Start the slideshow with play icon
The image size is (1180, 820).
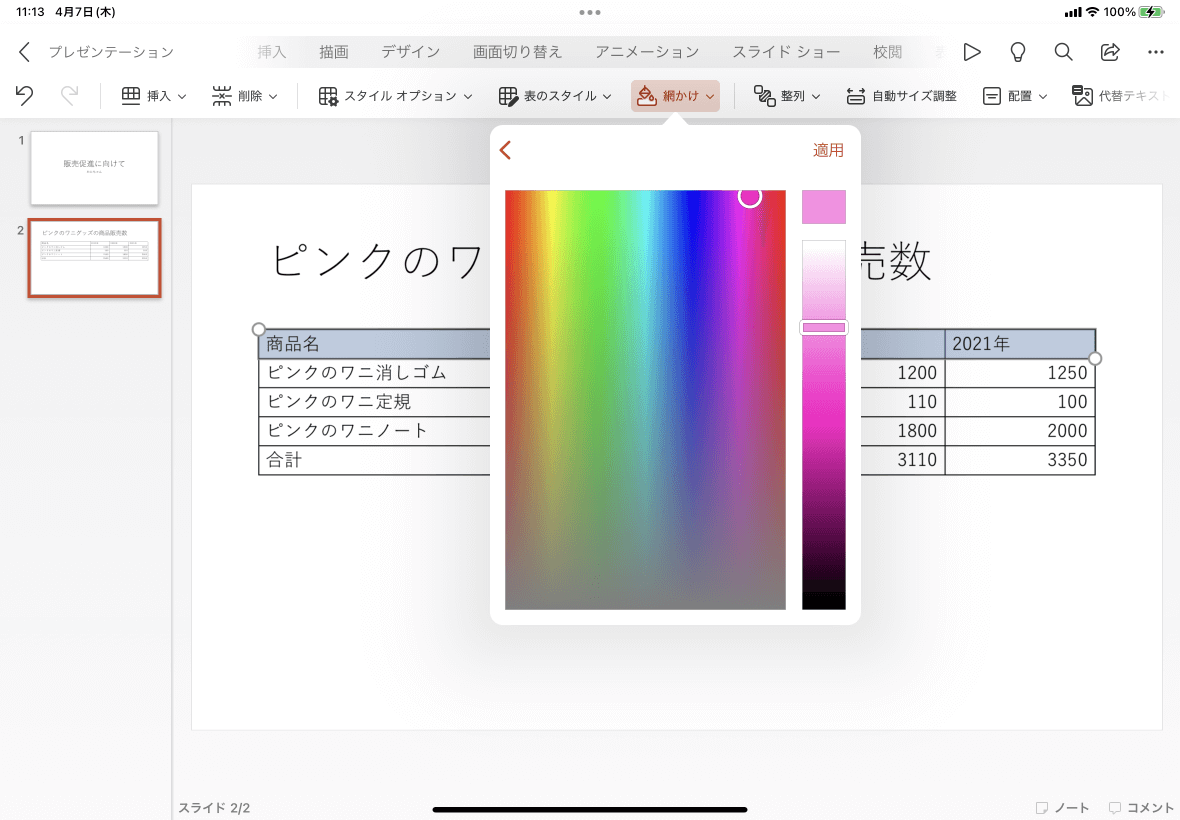(972, 52)
